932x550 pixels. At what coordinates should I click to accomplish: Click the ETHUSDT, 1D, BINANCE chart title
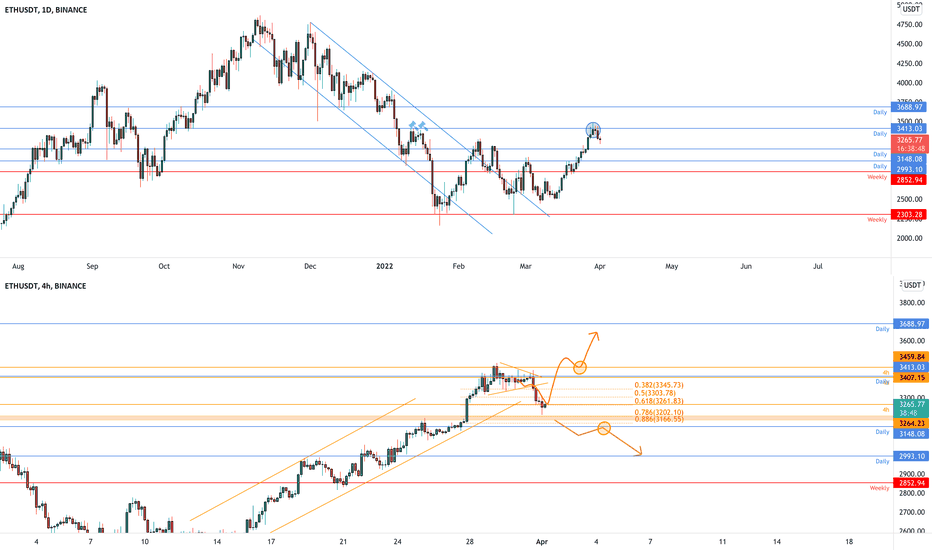46,10
